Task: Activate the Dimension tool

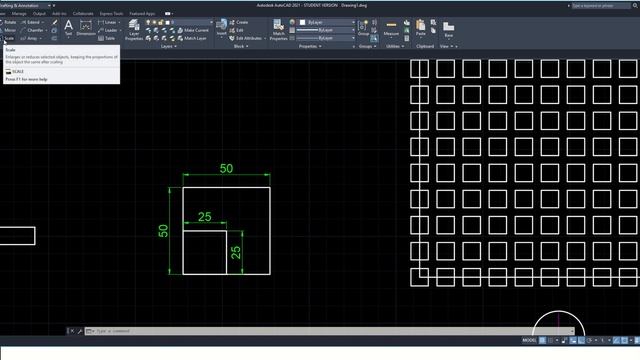Action: click(x=86, y=28)
